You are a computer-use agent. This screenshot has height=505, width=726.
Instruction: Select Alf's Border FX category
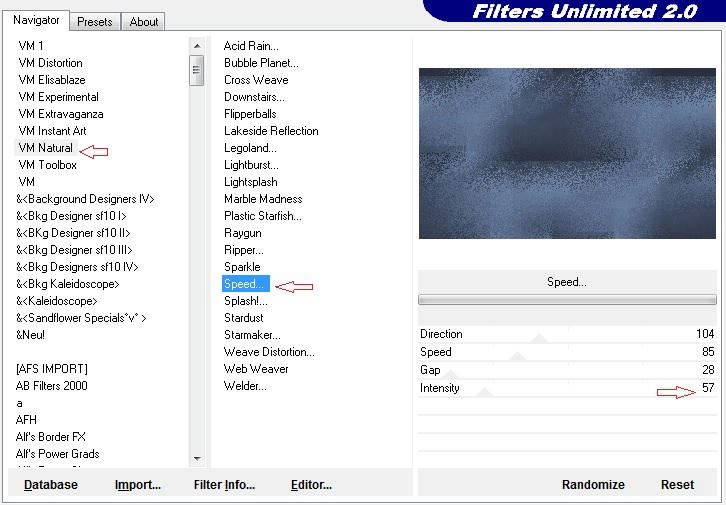click(50, 437)
